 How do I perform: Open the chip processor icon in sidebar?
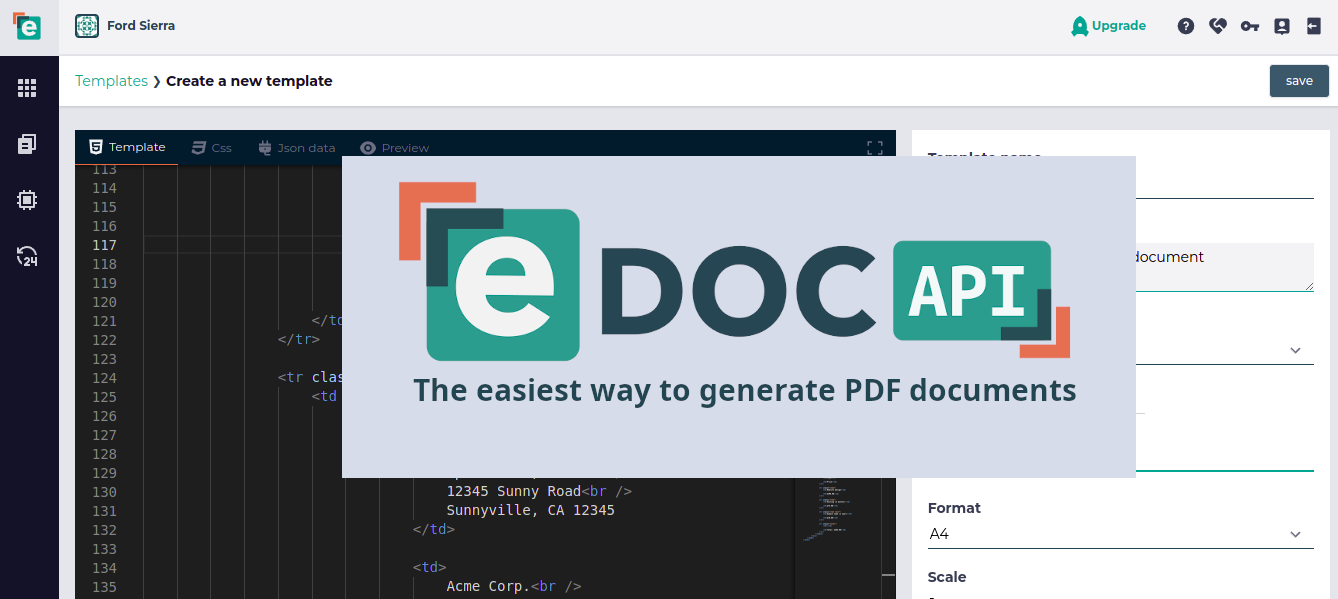tap(27, 200)
